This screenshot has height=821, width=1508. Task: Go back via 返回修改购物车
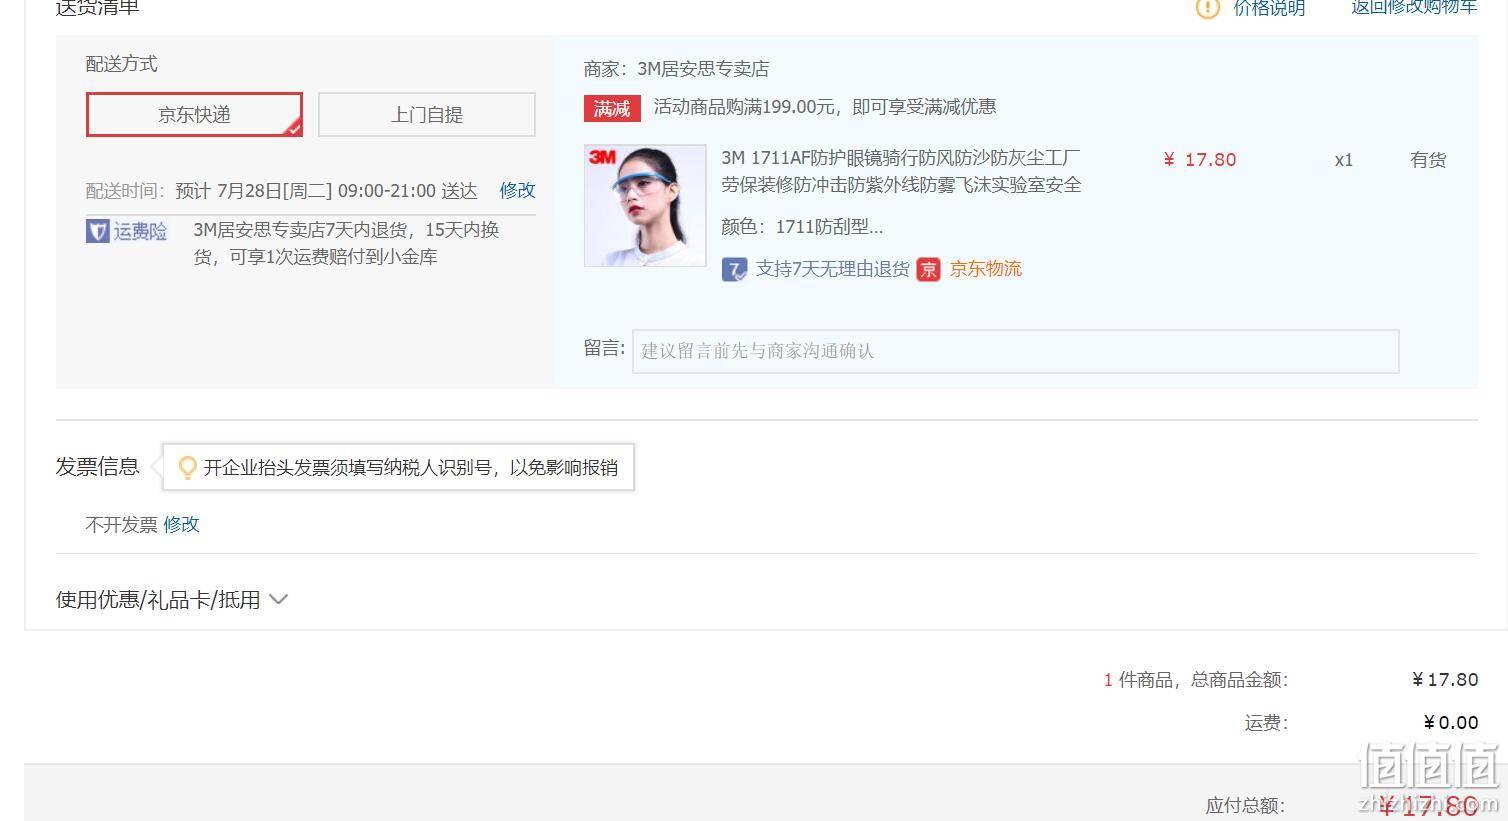coord(1414,7)
